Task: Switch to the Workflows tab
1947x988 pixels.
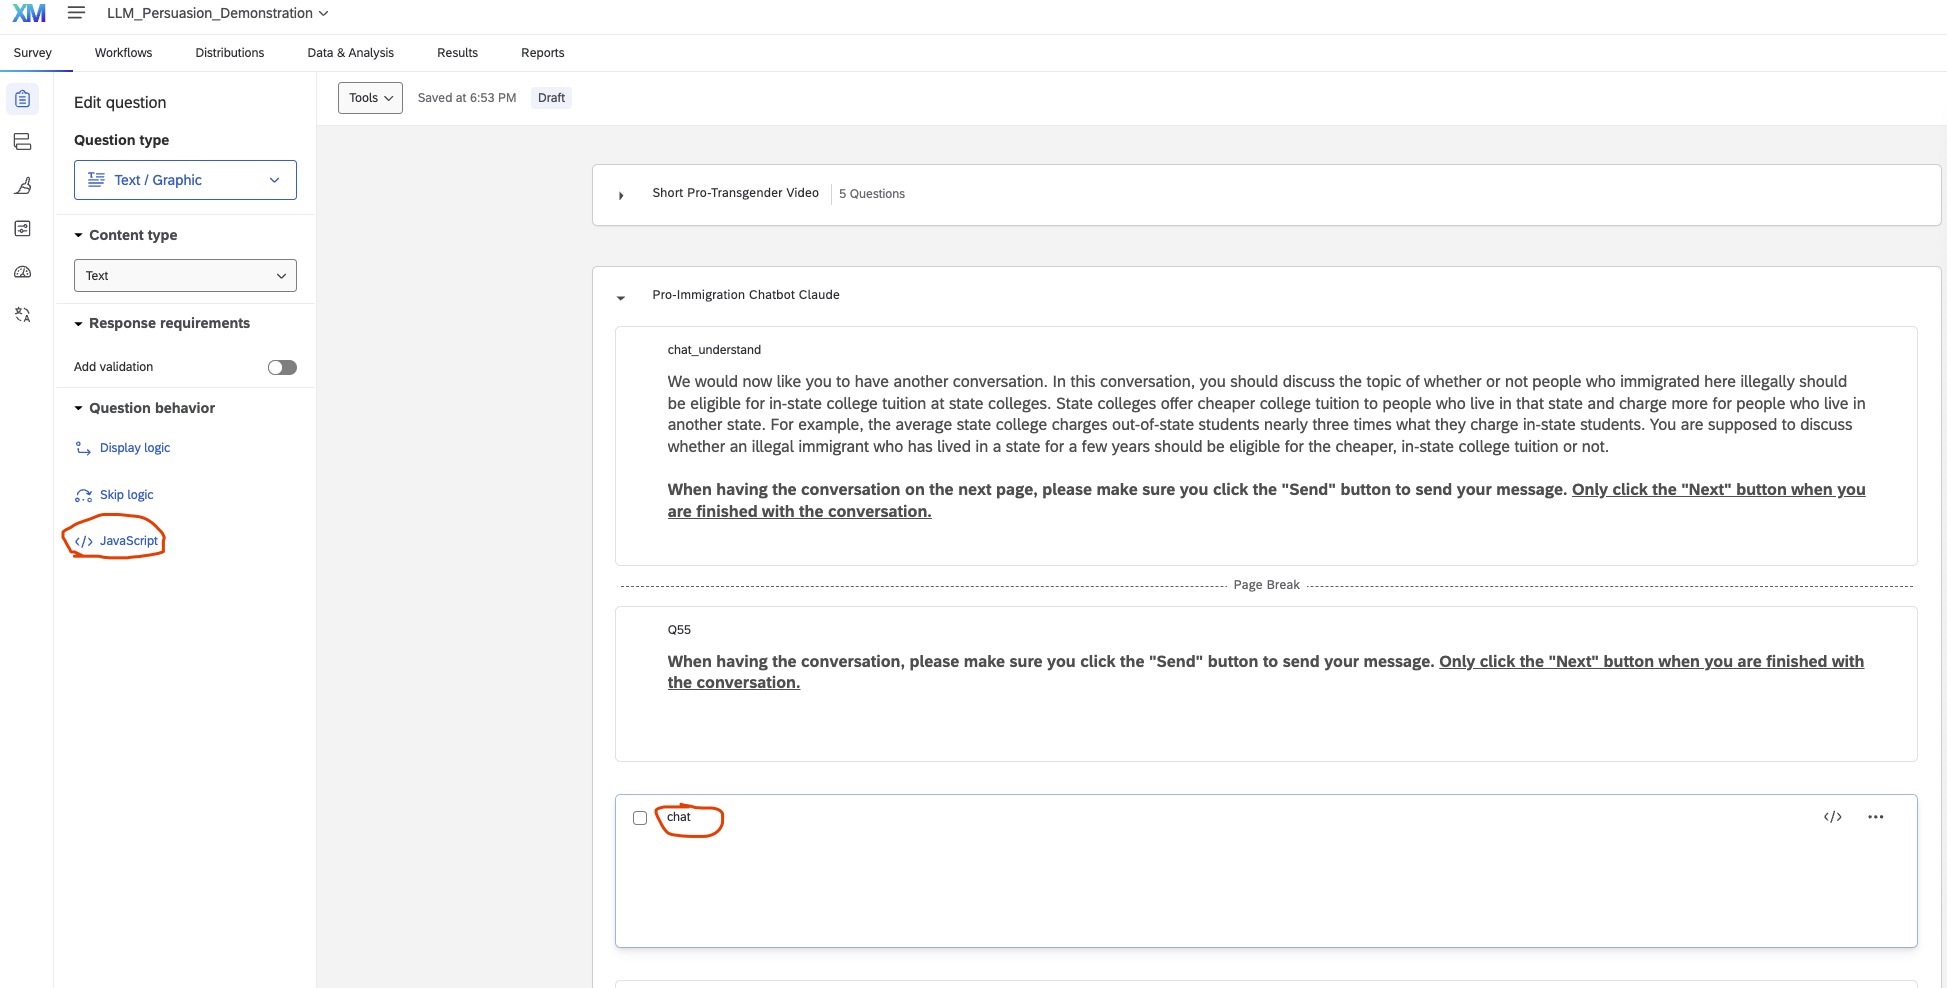Action: (x=123, y=53)
